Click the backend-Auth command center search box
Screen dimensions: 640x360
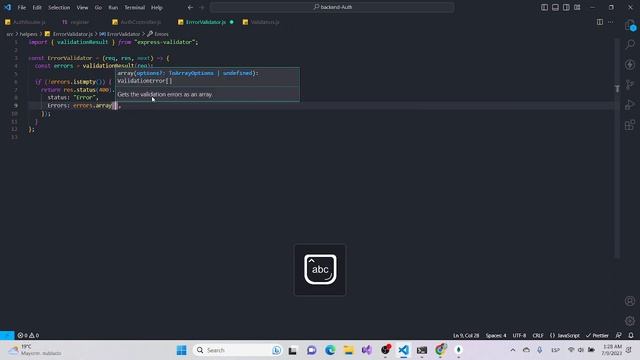pos(332,7)
